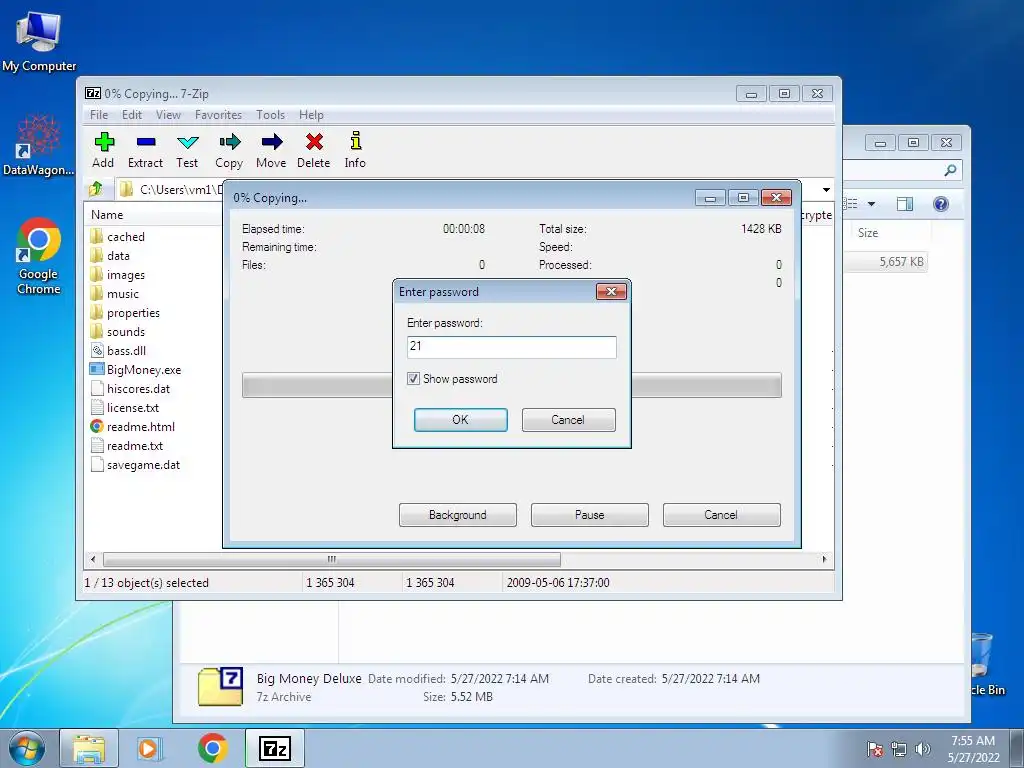Click scroll left arrow in 7-Zip list
The image size is (1024, 768).
click(x=93, y=560)
